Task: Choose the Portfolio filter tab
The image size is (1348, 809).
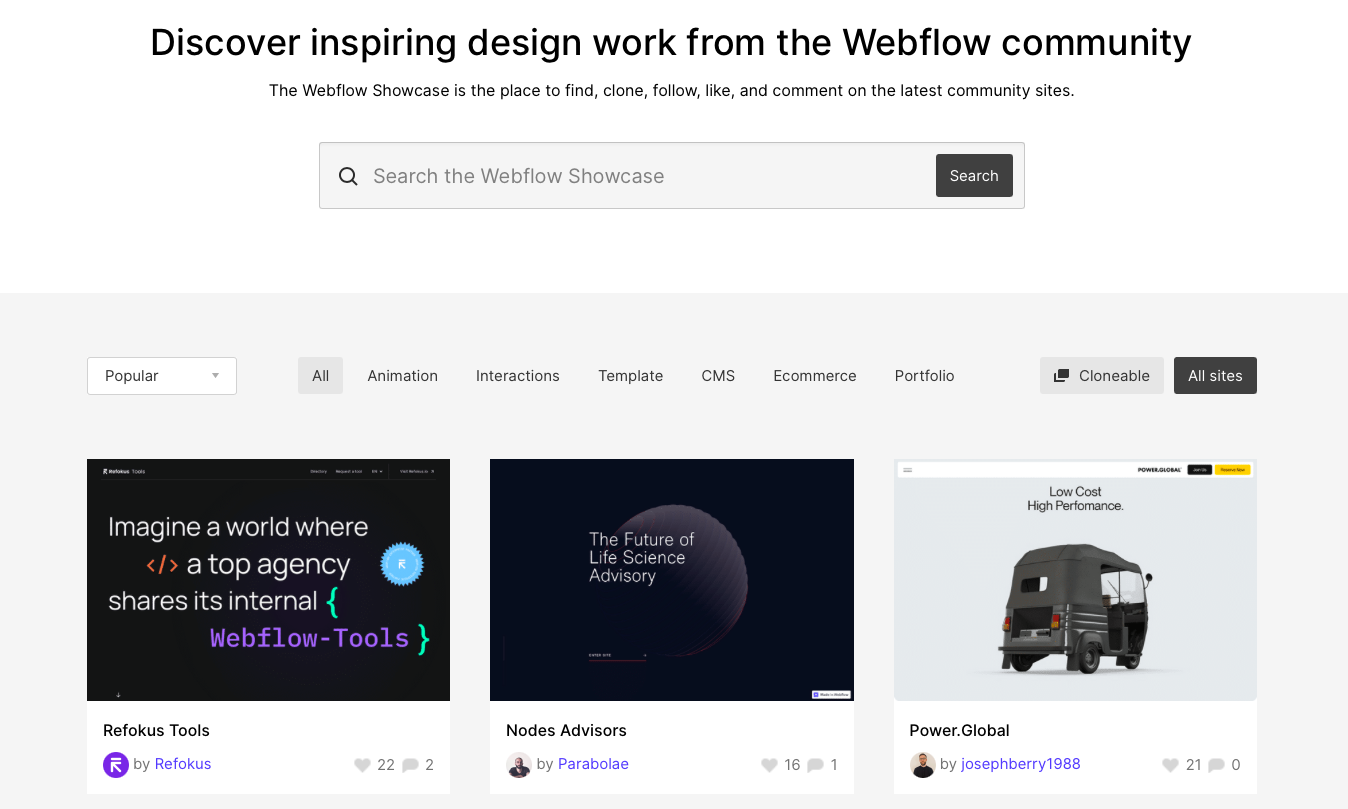Action: (x=925, y=376)
